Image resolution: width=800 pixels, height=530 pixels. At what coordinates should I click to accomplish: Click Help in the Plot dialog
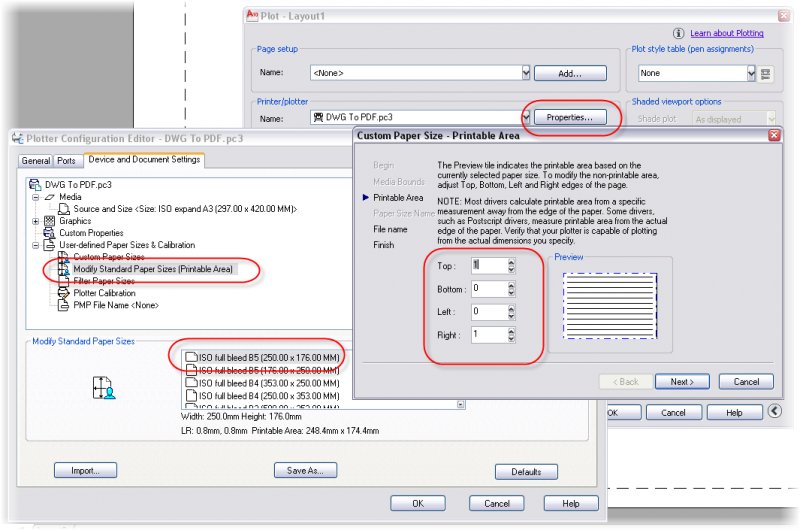(734, 413)
